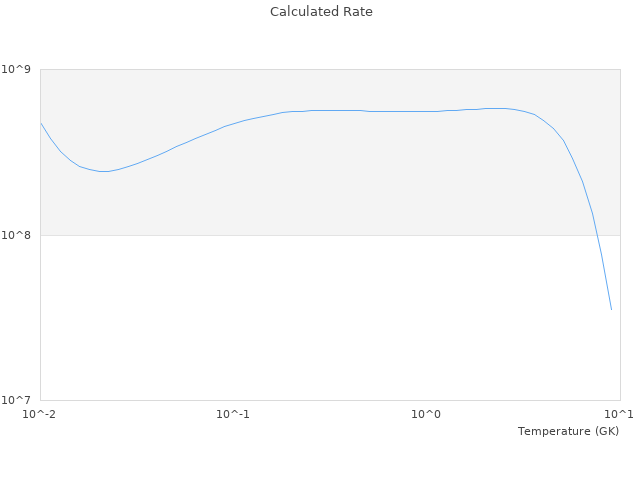Click the horizontal 10^8 gridline at its middle

coord(330,236)
